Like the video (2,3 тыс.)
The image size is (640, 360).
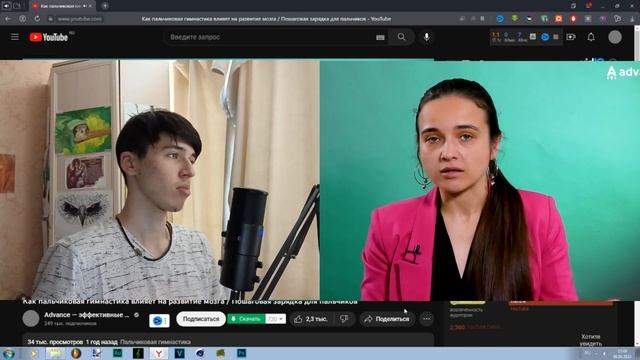pos(311,319)
